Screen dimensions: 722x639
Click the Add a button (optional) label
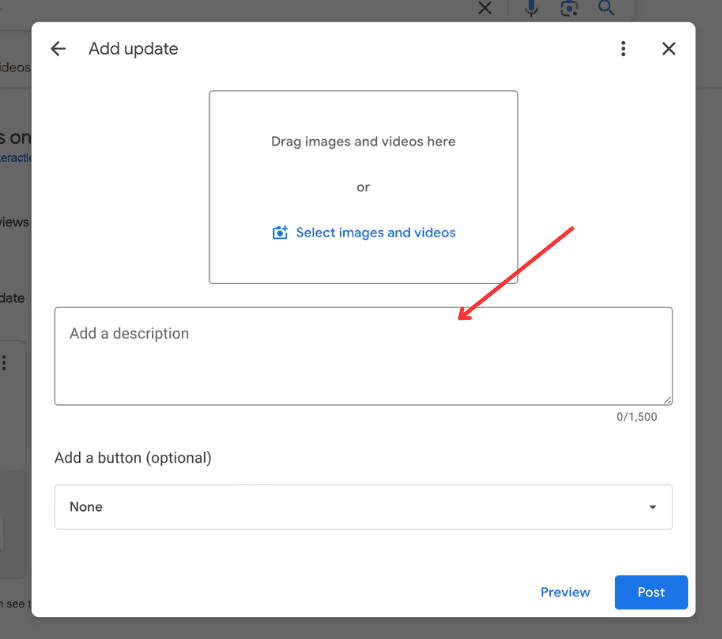[x=133, y=458]
